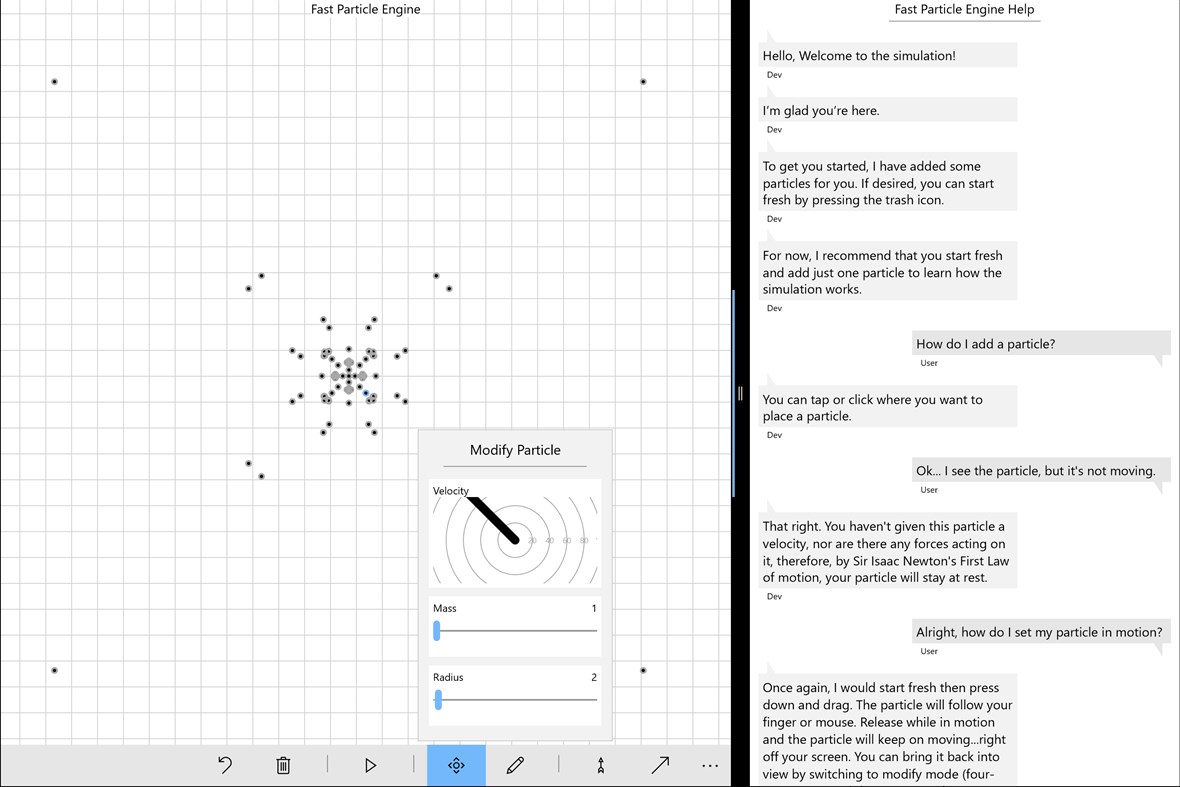Open the more options ellipsis menu

tap(710, 765)
